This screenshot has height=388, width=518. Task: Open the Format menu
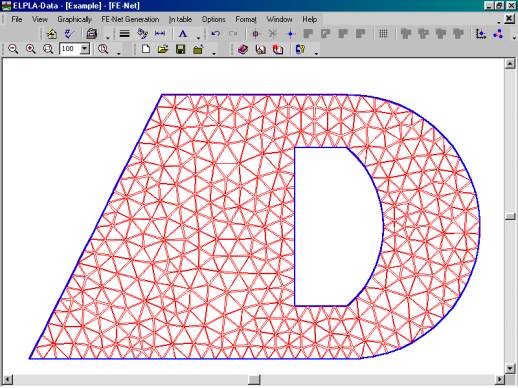point(246,19)
